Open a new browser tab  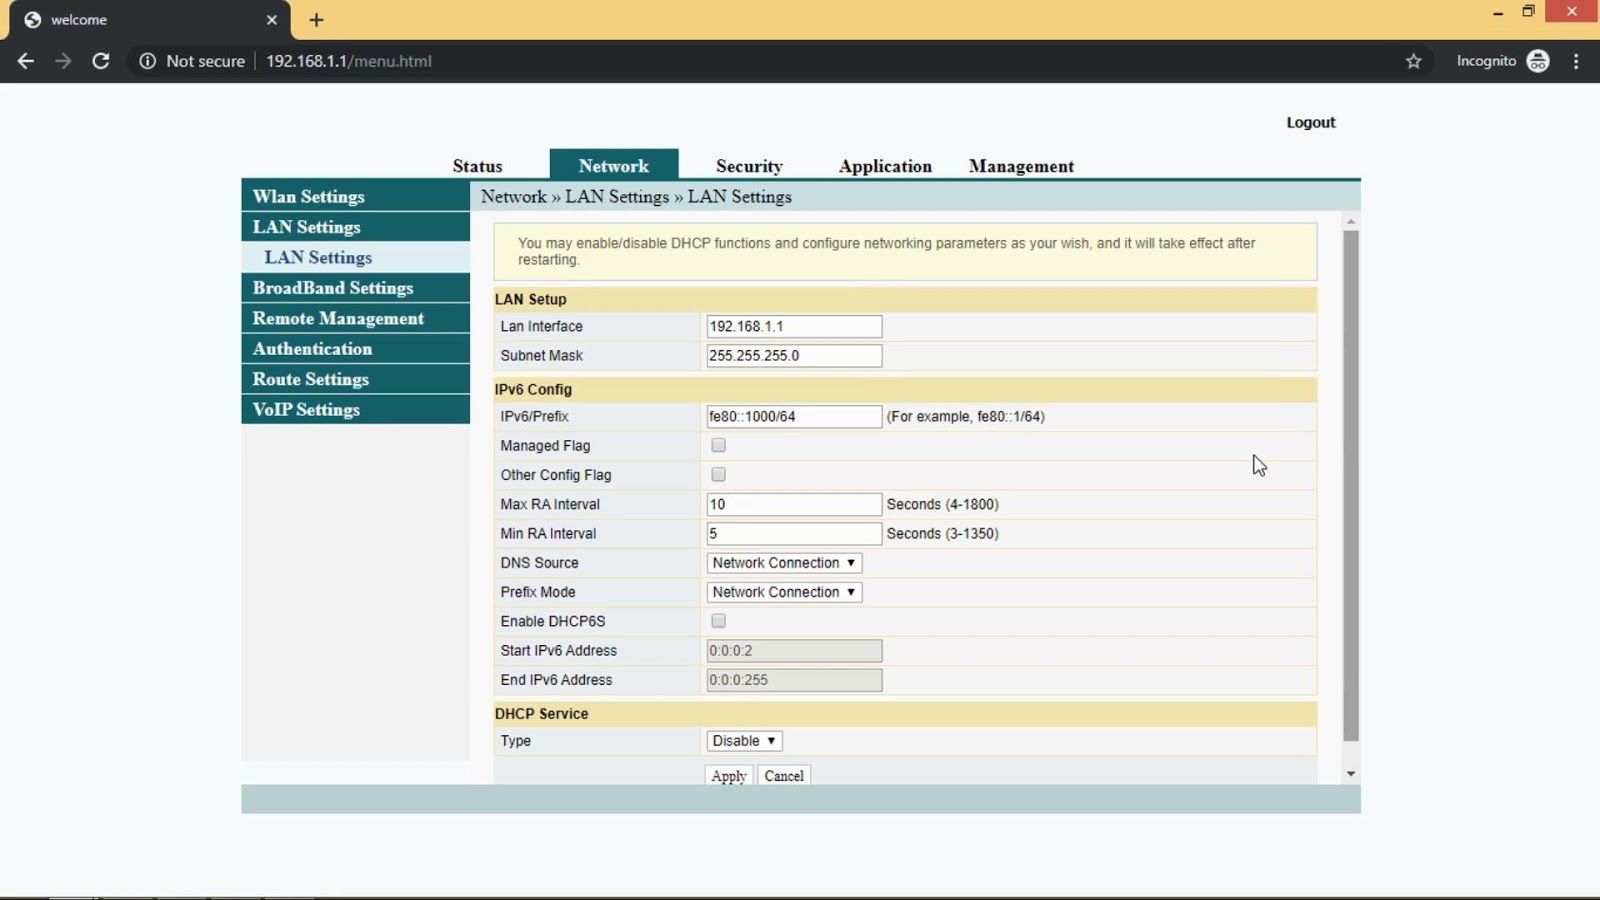pyautogui.click(x=316, y=20)
